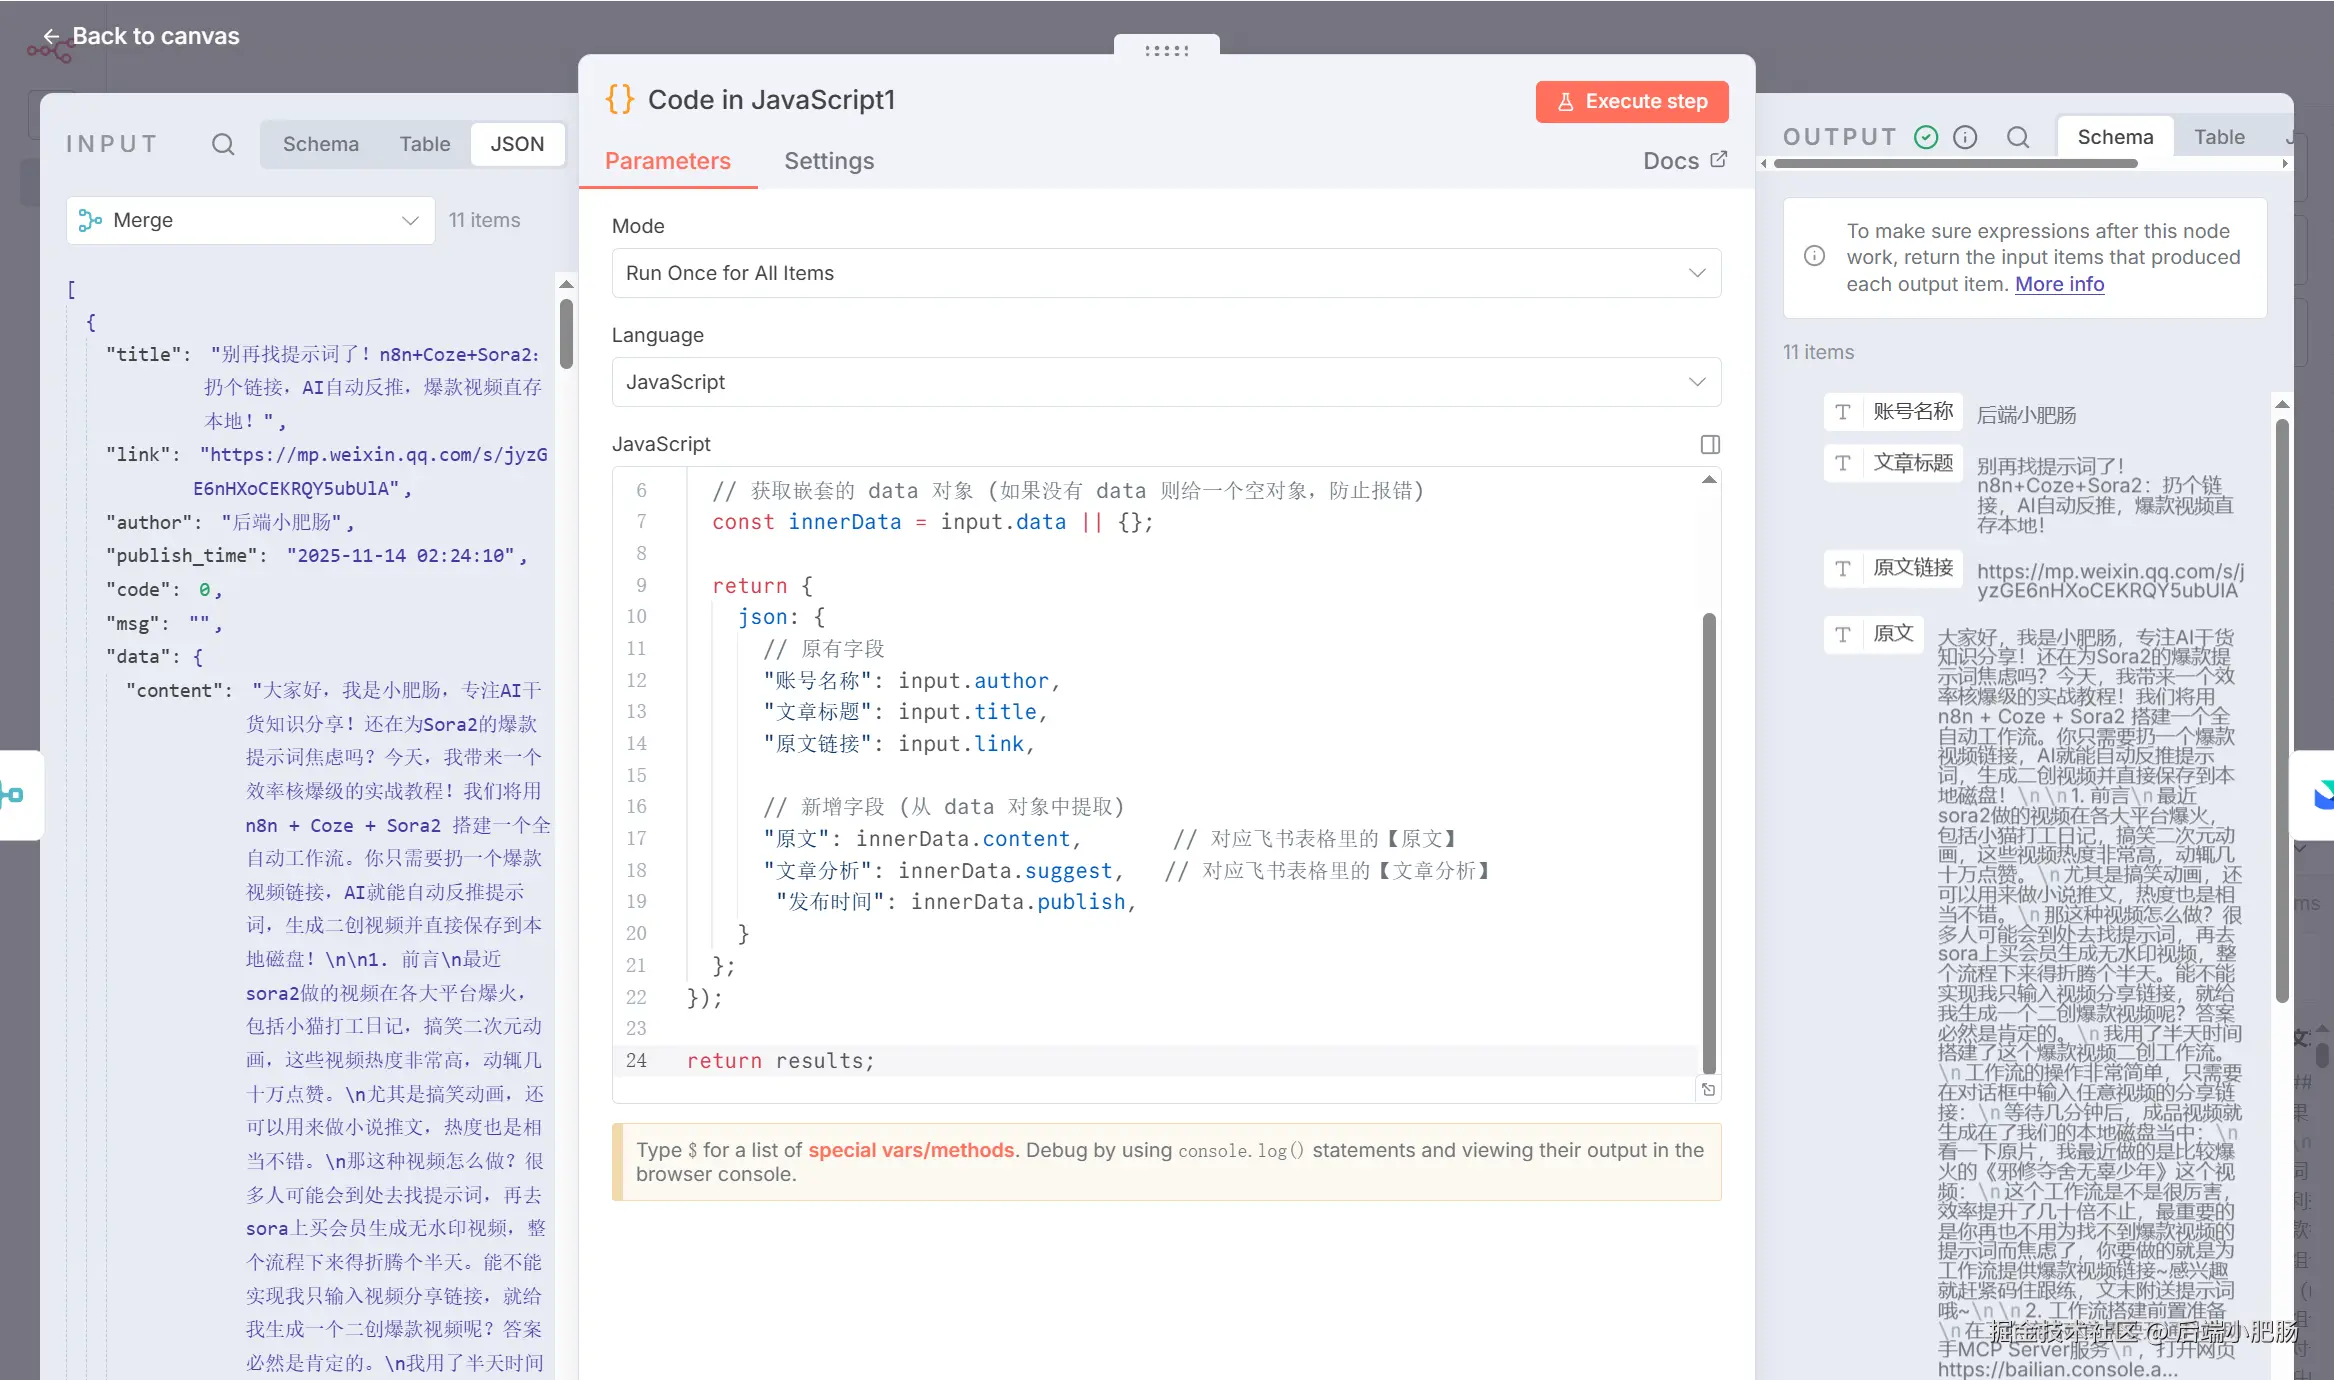Click the "author" key in INPUT JSON
Viewport: 2334px width, 1380px height.
(149, 522)
